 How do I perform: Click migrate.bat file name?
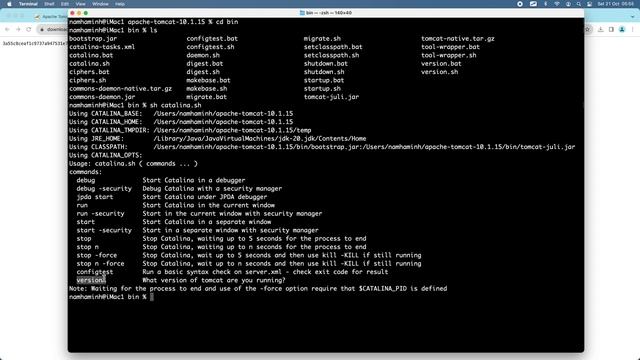(x=207, y=97)
